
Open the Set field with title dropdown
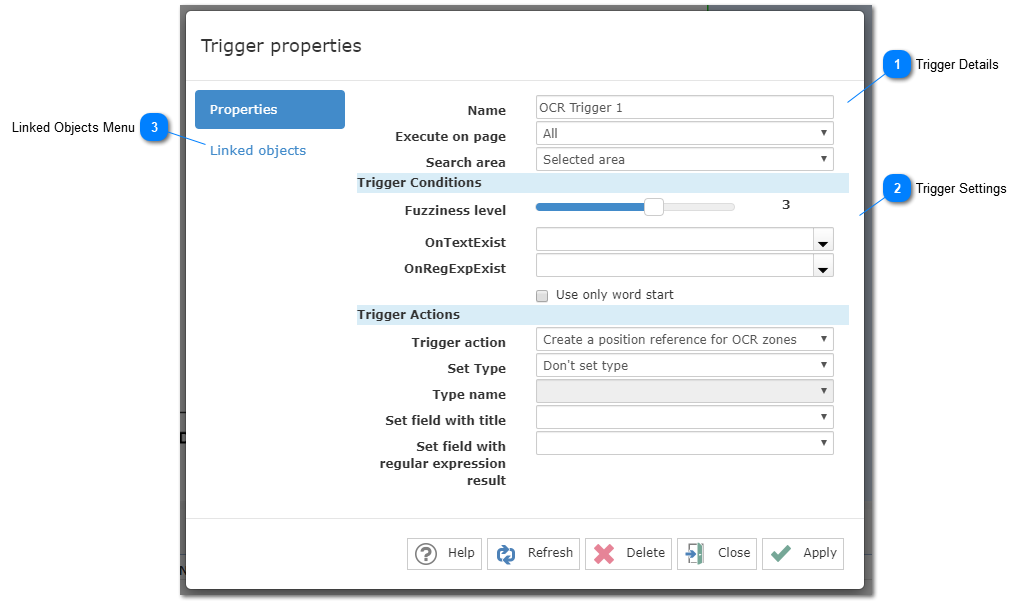click(x=684, y=417)
